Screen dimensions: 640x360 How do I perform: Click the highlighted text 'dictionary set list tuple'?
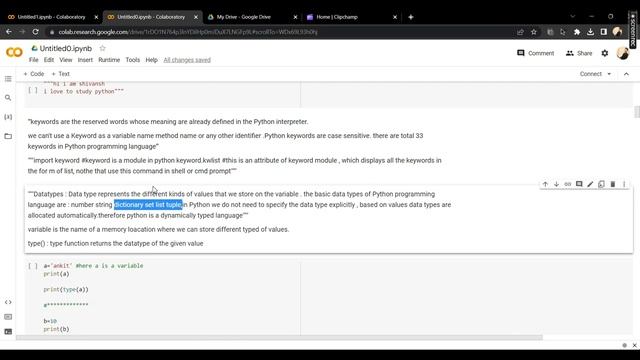(x=148, y=205)
